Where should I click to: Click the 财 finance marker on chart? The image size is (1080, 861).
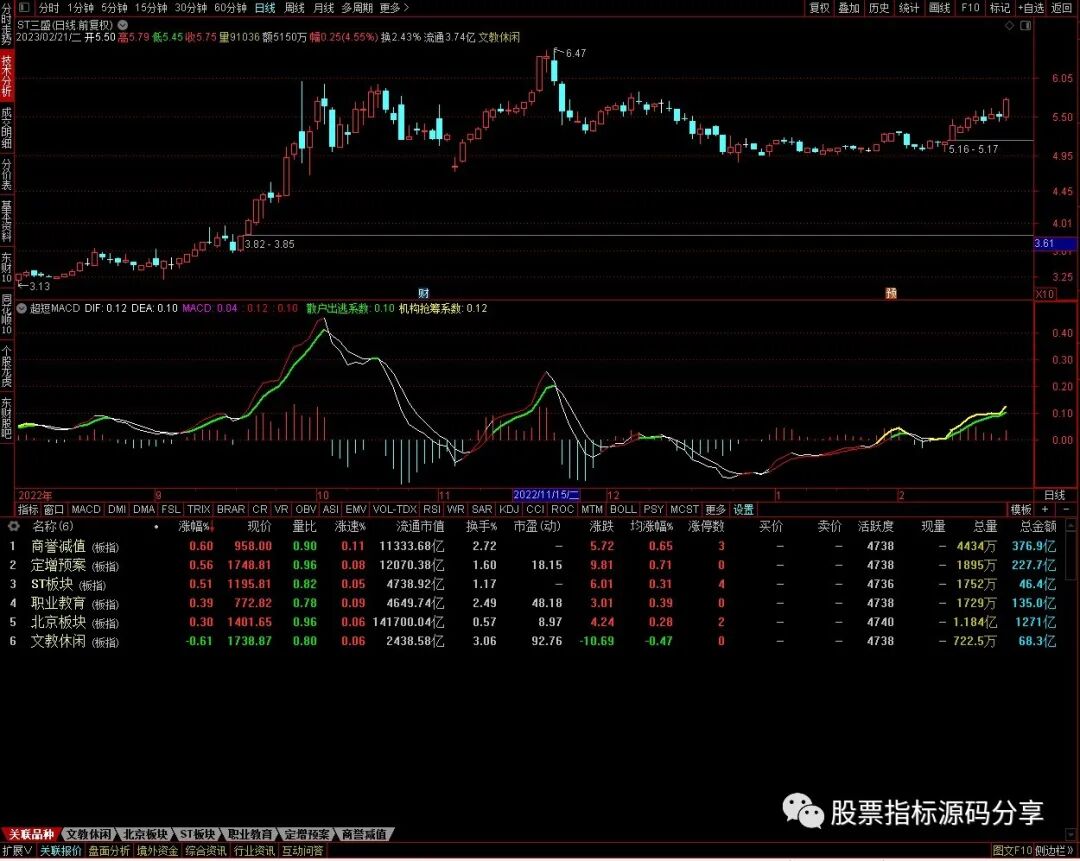coord(424,293)
